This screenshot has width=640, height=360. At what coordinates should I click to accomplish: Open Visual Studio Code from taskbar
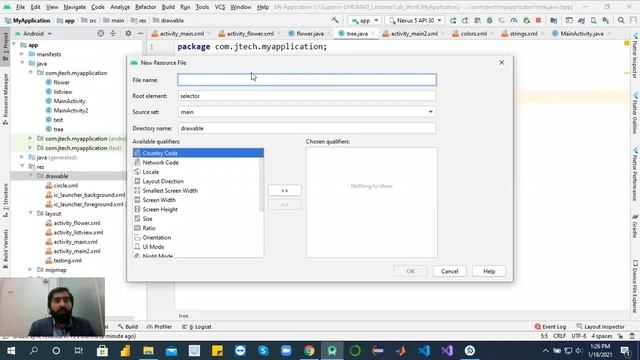pyautogui.click(x=424, y=351)
